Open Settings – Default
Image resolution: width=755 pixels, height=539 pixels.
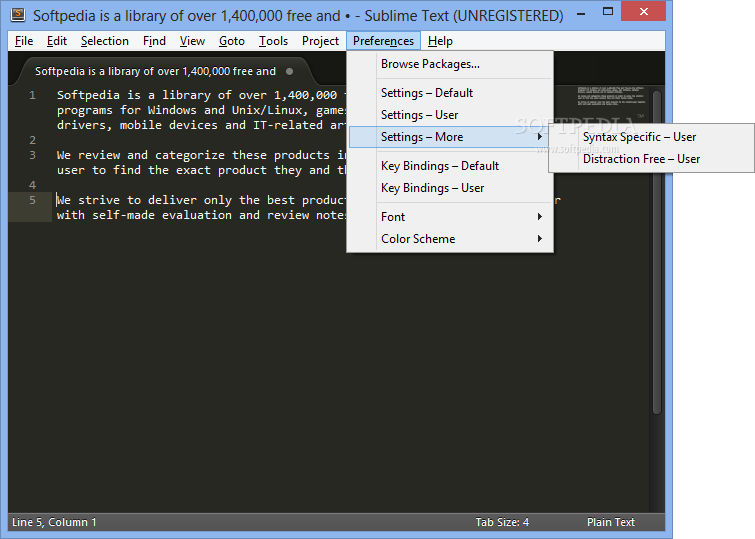click(450, 92)
